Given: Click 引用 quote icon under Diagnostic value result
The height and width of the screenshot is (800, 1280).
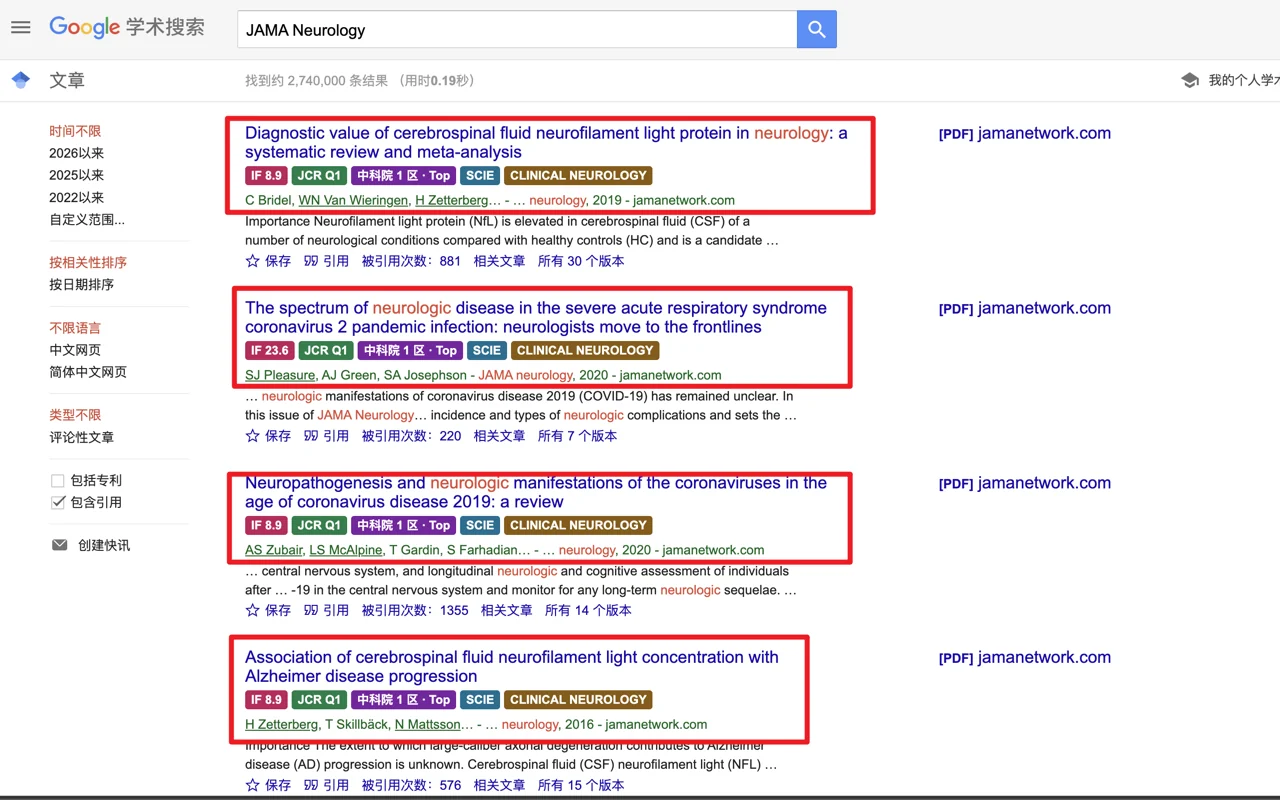Looking at the screenshot, I should [311, 261].
